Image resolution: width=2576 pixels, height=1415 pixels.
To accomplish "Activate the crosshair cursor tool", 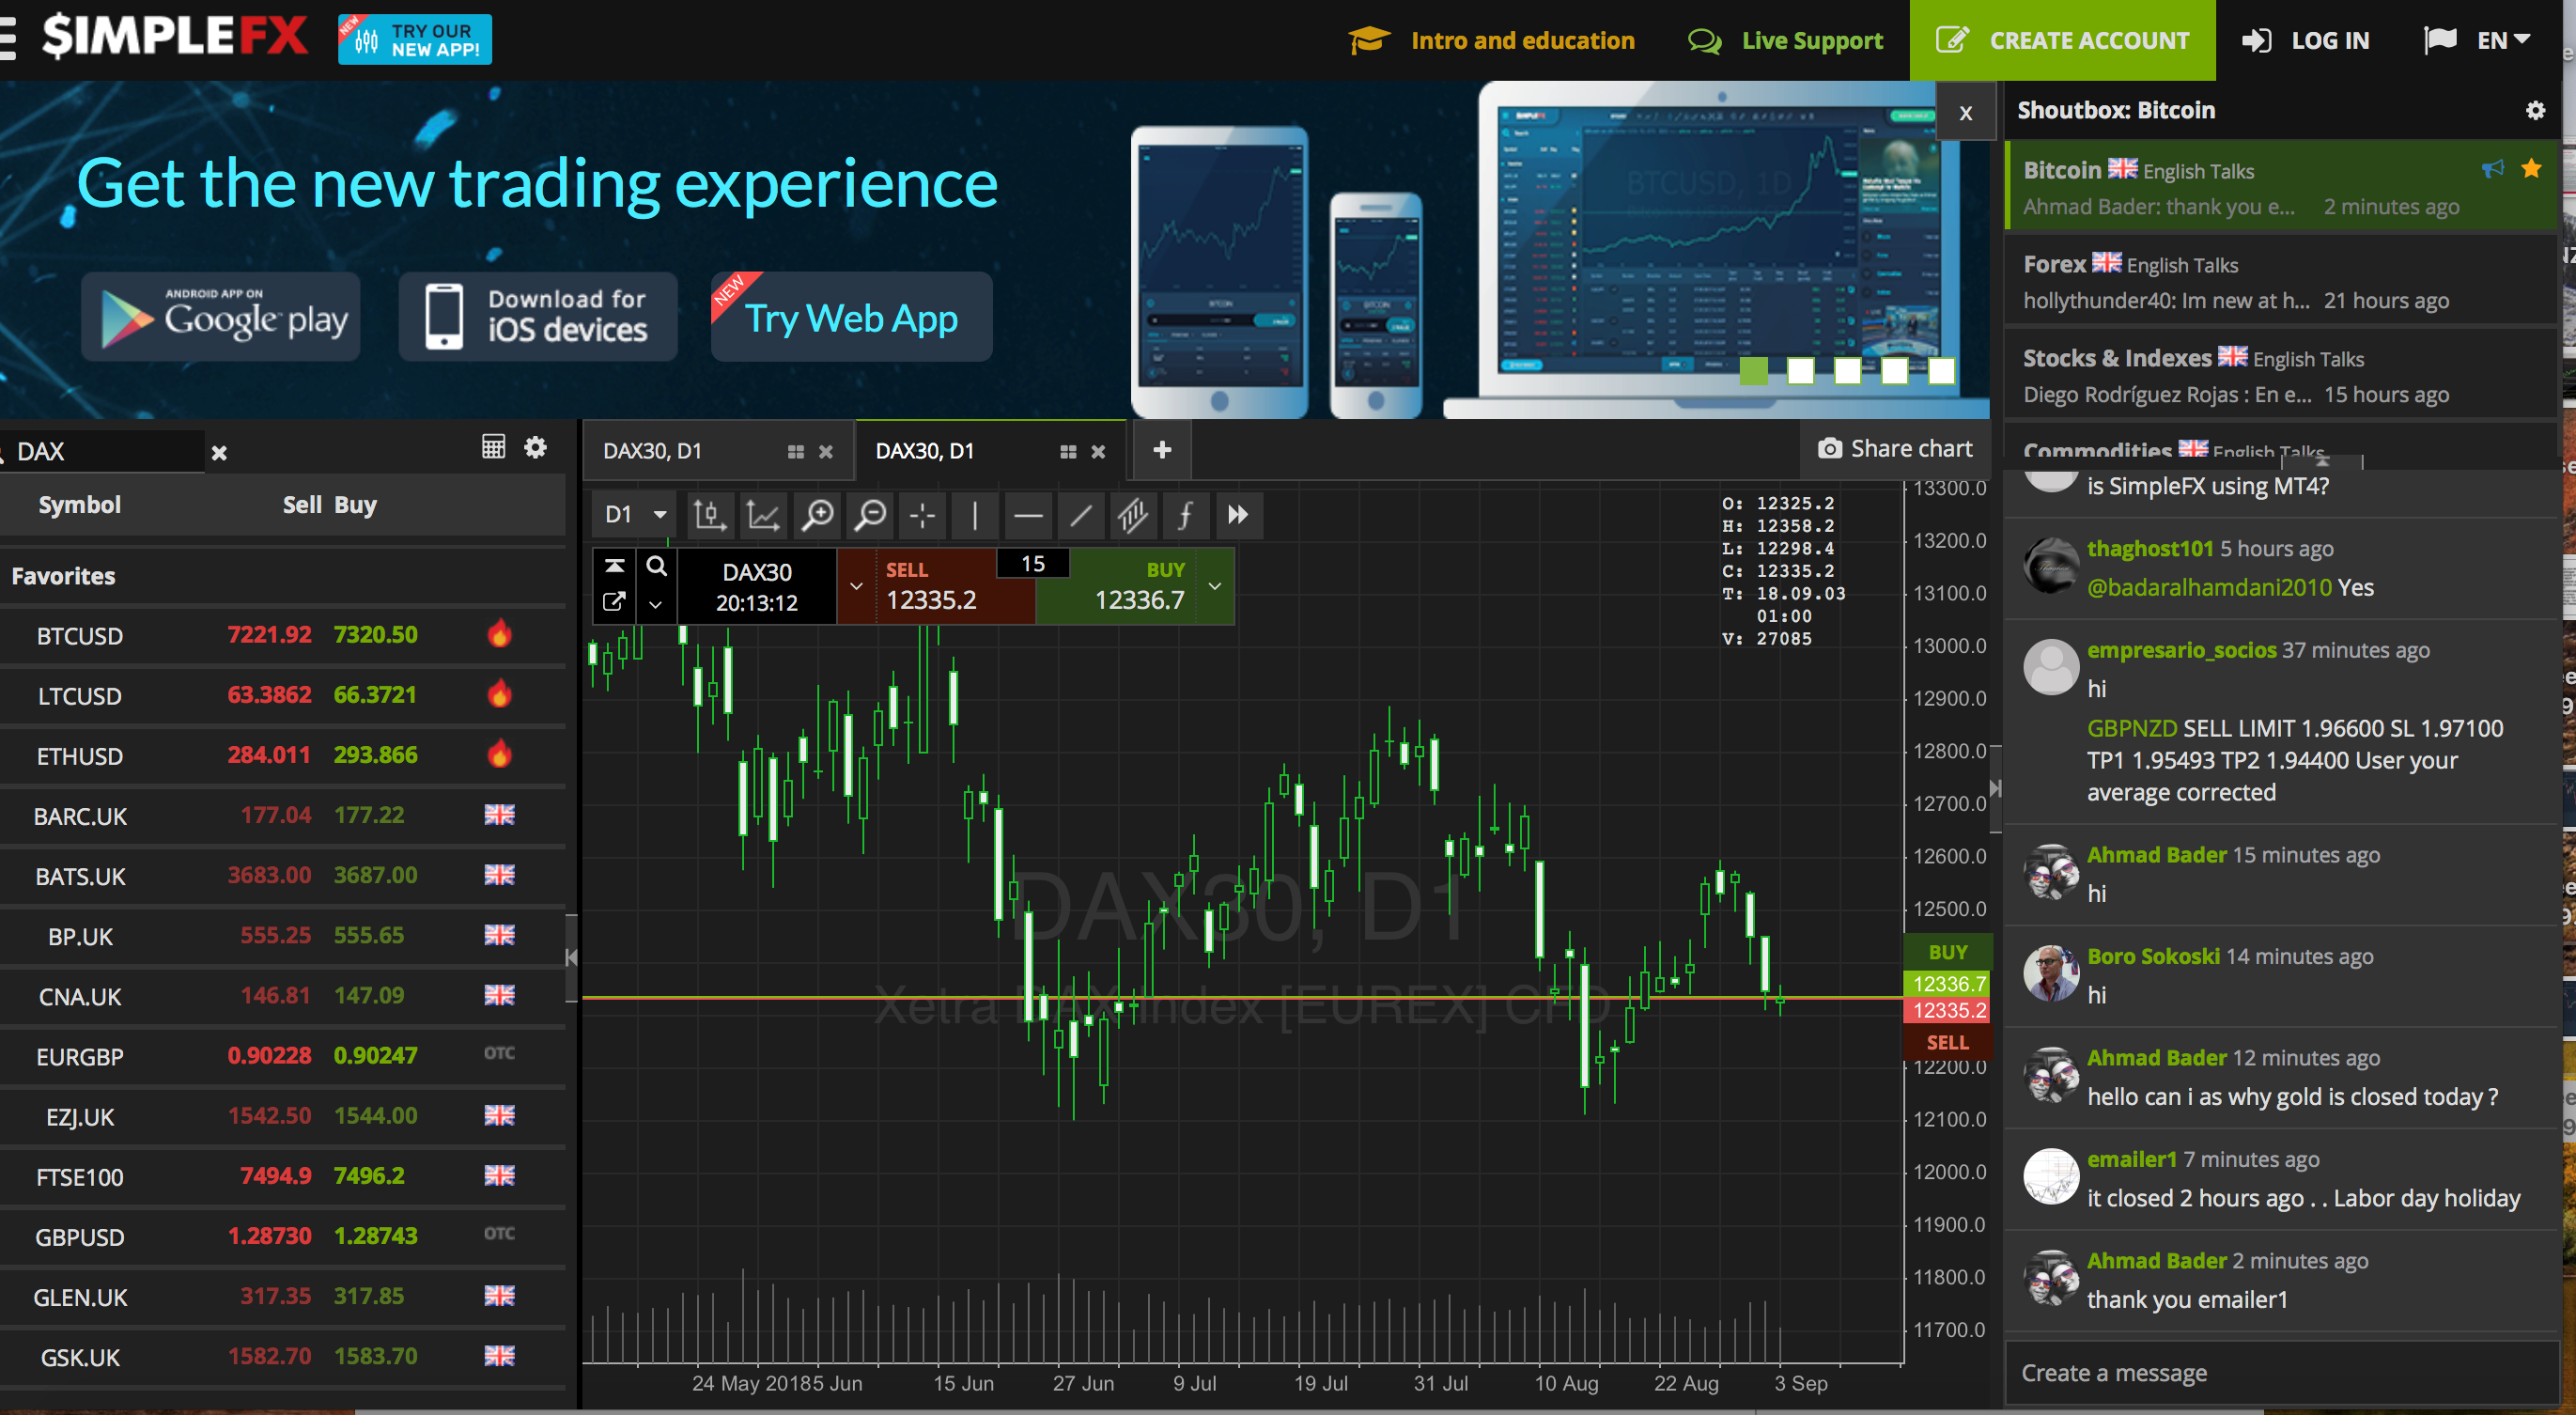I will 923,515.
